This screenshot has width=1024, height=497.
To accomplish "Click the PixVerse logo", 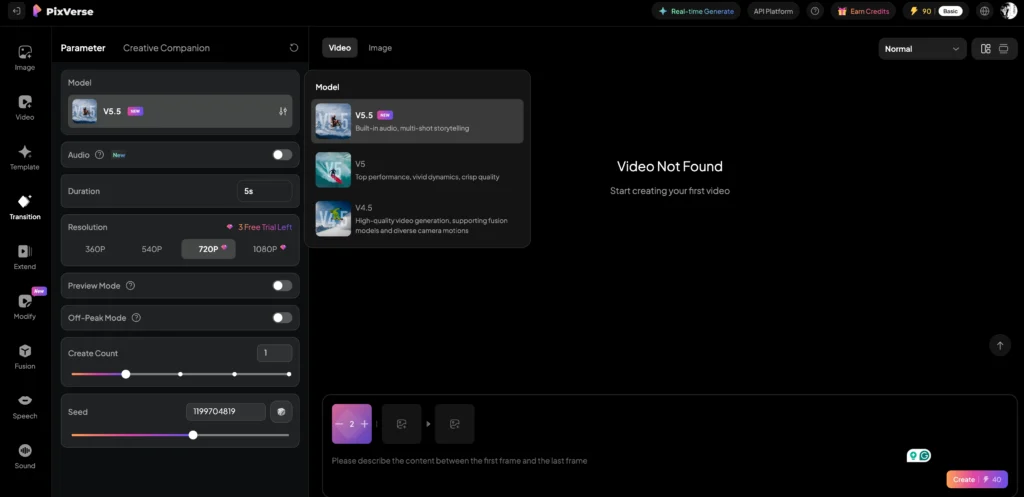I will pyautogui.click(x=64, y=10).
